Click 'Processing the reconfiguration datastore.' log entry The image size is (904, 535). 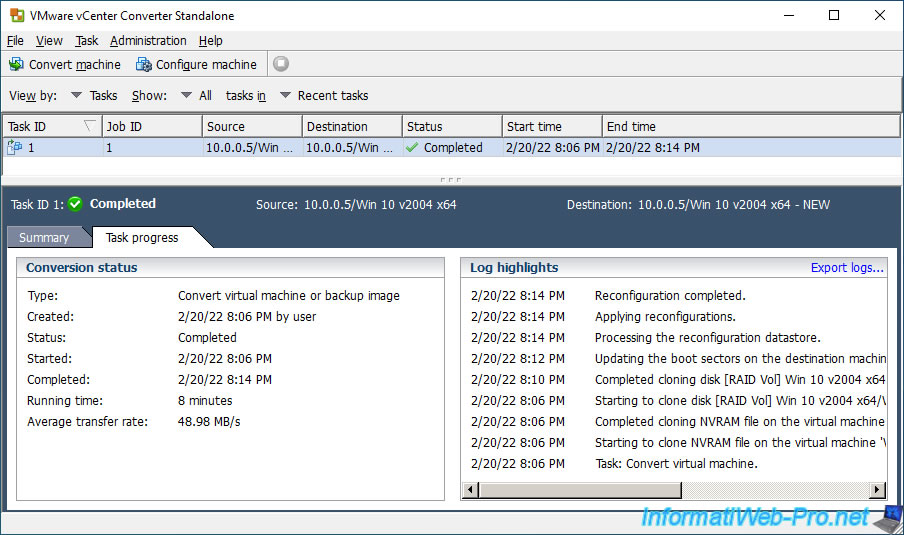point(707,337)
